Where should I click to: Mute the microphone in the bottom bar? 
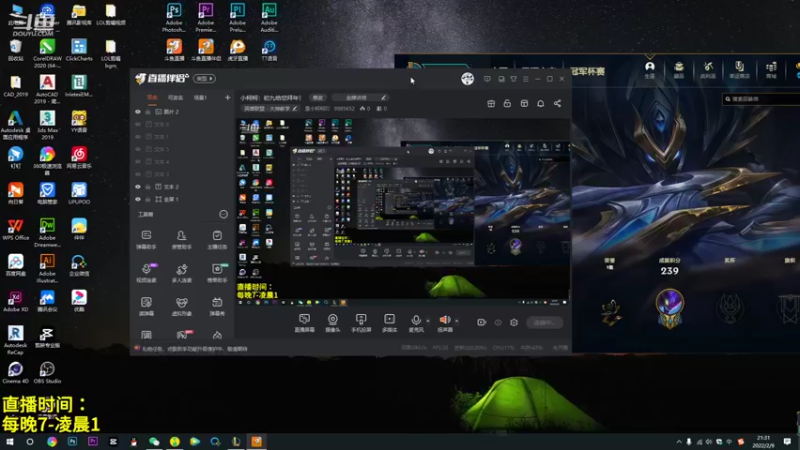[x=416, y=320]
